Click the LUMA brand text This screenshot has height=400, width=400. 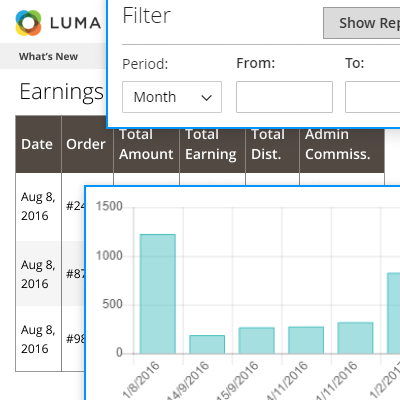75,23
